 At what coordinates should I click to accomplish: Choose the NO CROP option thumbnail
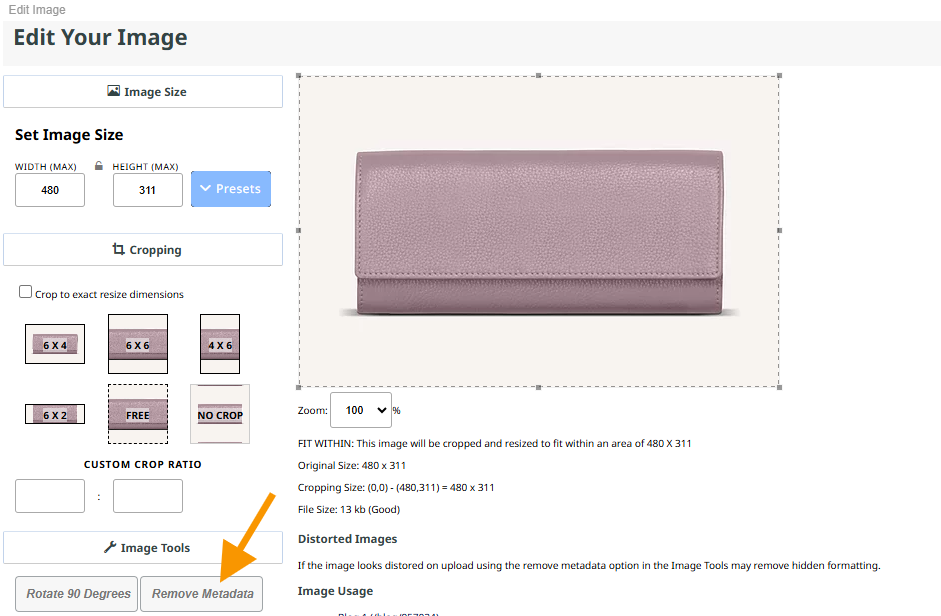[x=220, y=414]
